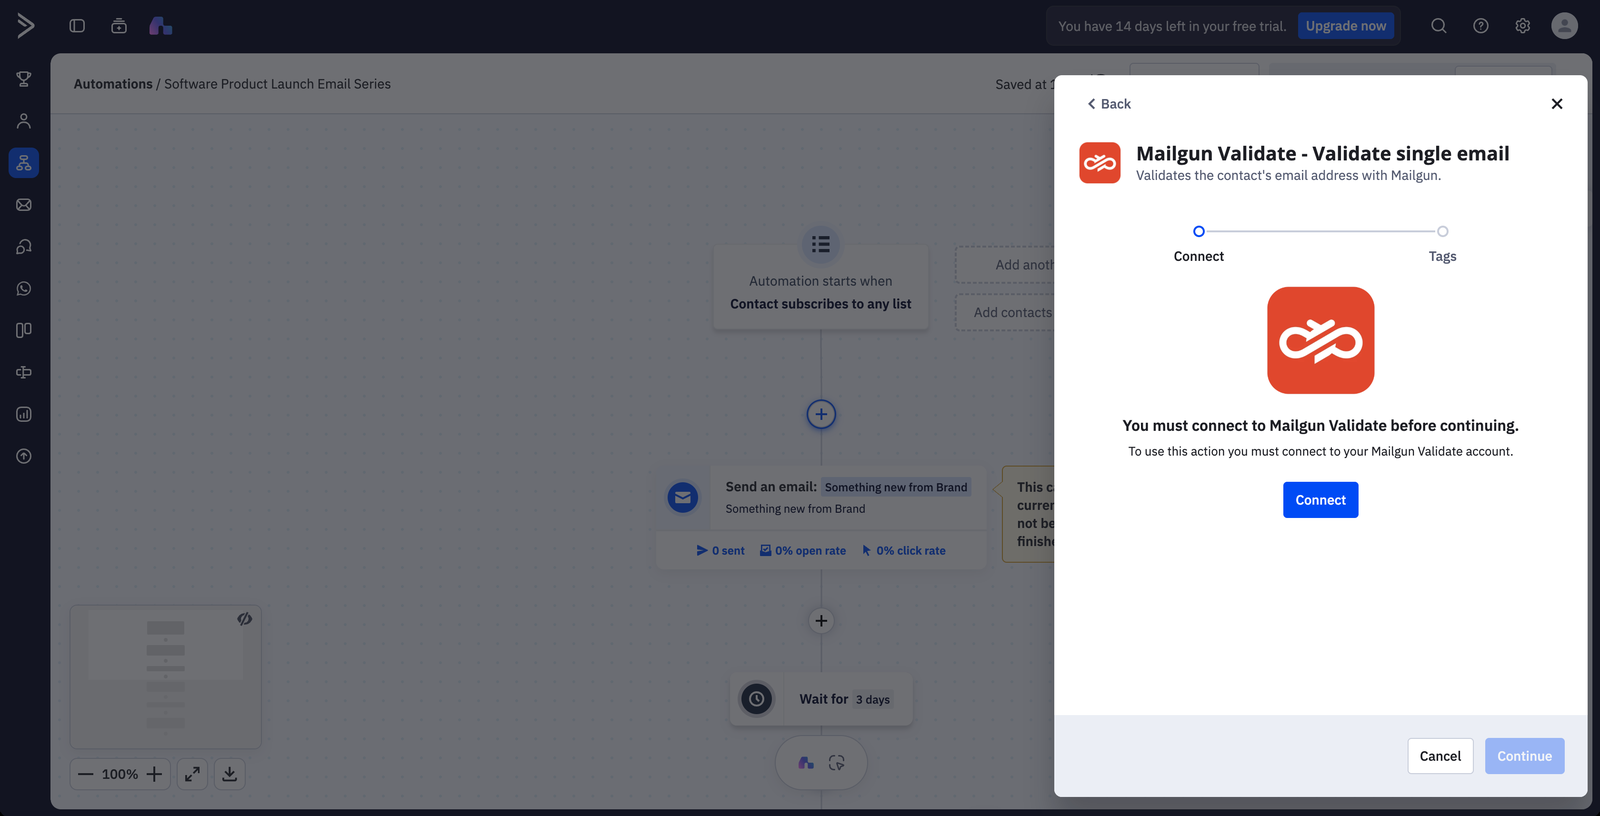
Task: Close the Mailgun Validate dialog
Action: pyautogui.click(x=1557, y=104)
